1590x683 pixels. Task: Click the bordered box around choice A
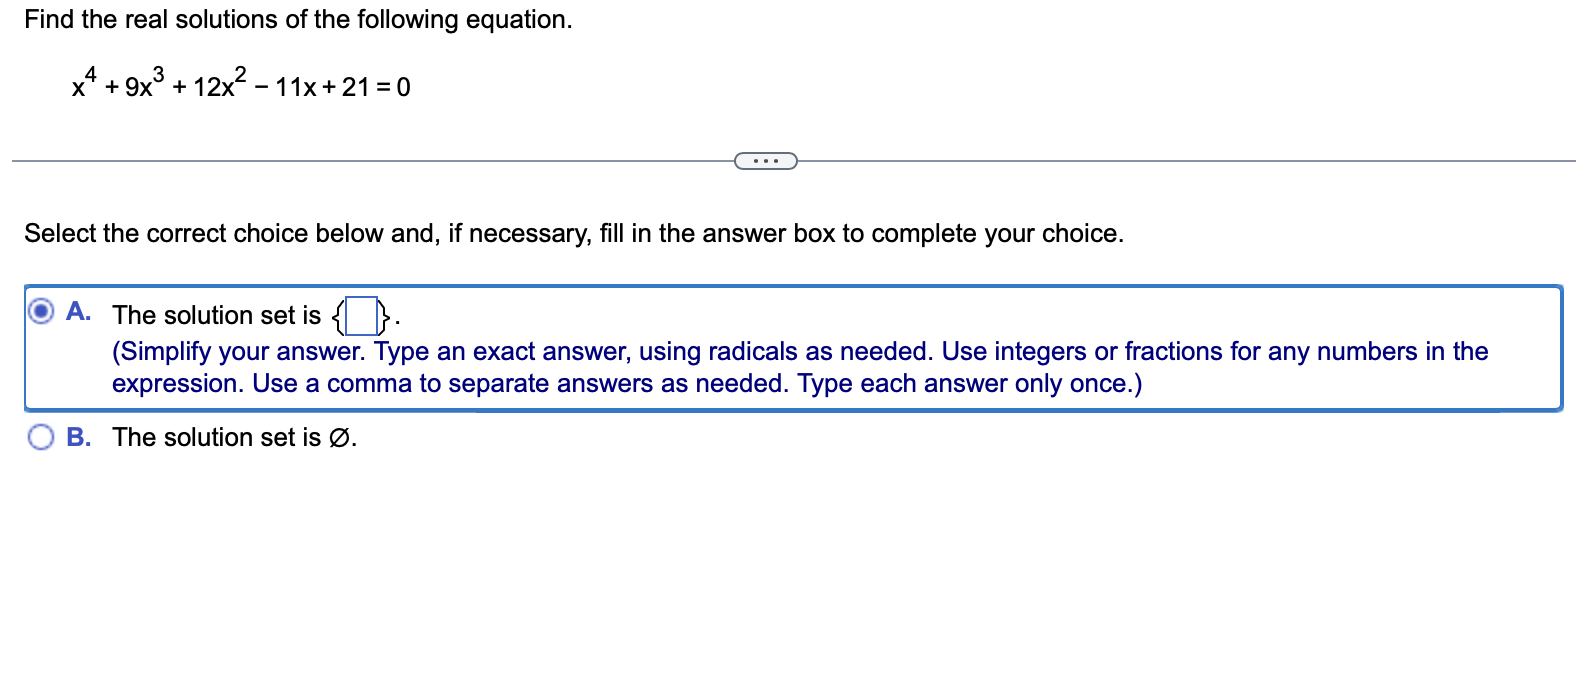(x=790, y=347)
